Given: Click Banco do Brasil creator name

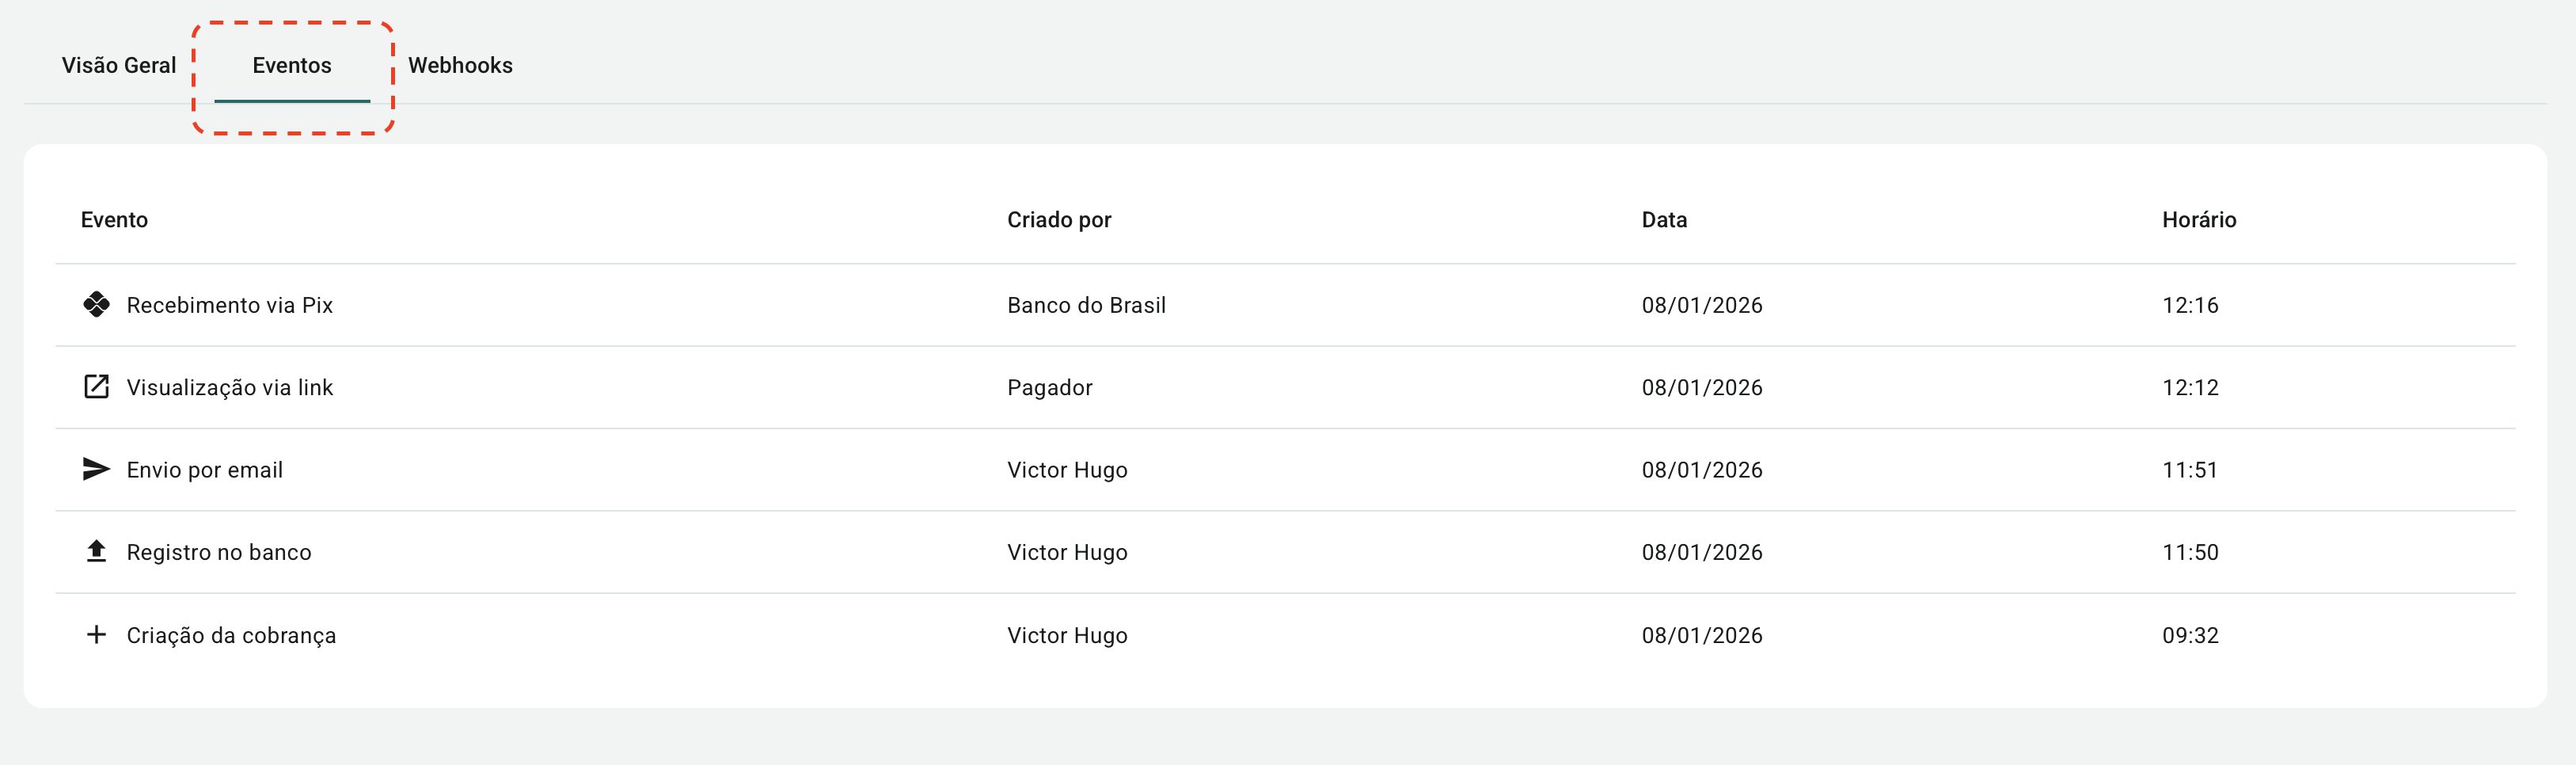Looking at the screenshot, I should click(1086, 305).
